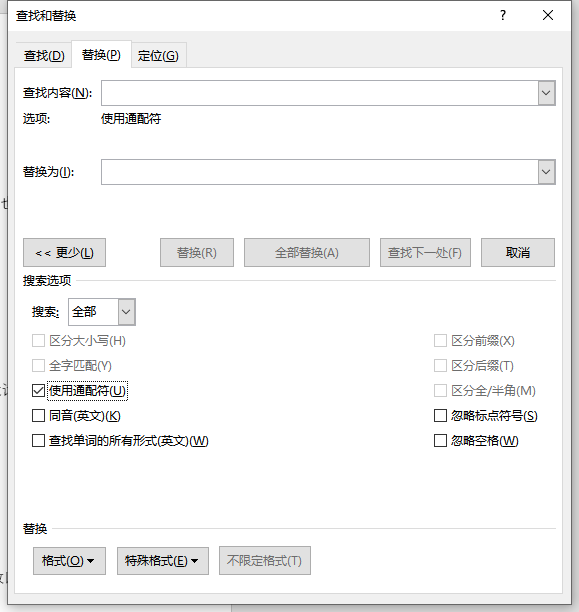Toggle 查找单词的所有形式(英文) checkbox
This screenshot has width=579, height=612.
(38, 441)
